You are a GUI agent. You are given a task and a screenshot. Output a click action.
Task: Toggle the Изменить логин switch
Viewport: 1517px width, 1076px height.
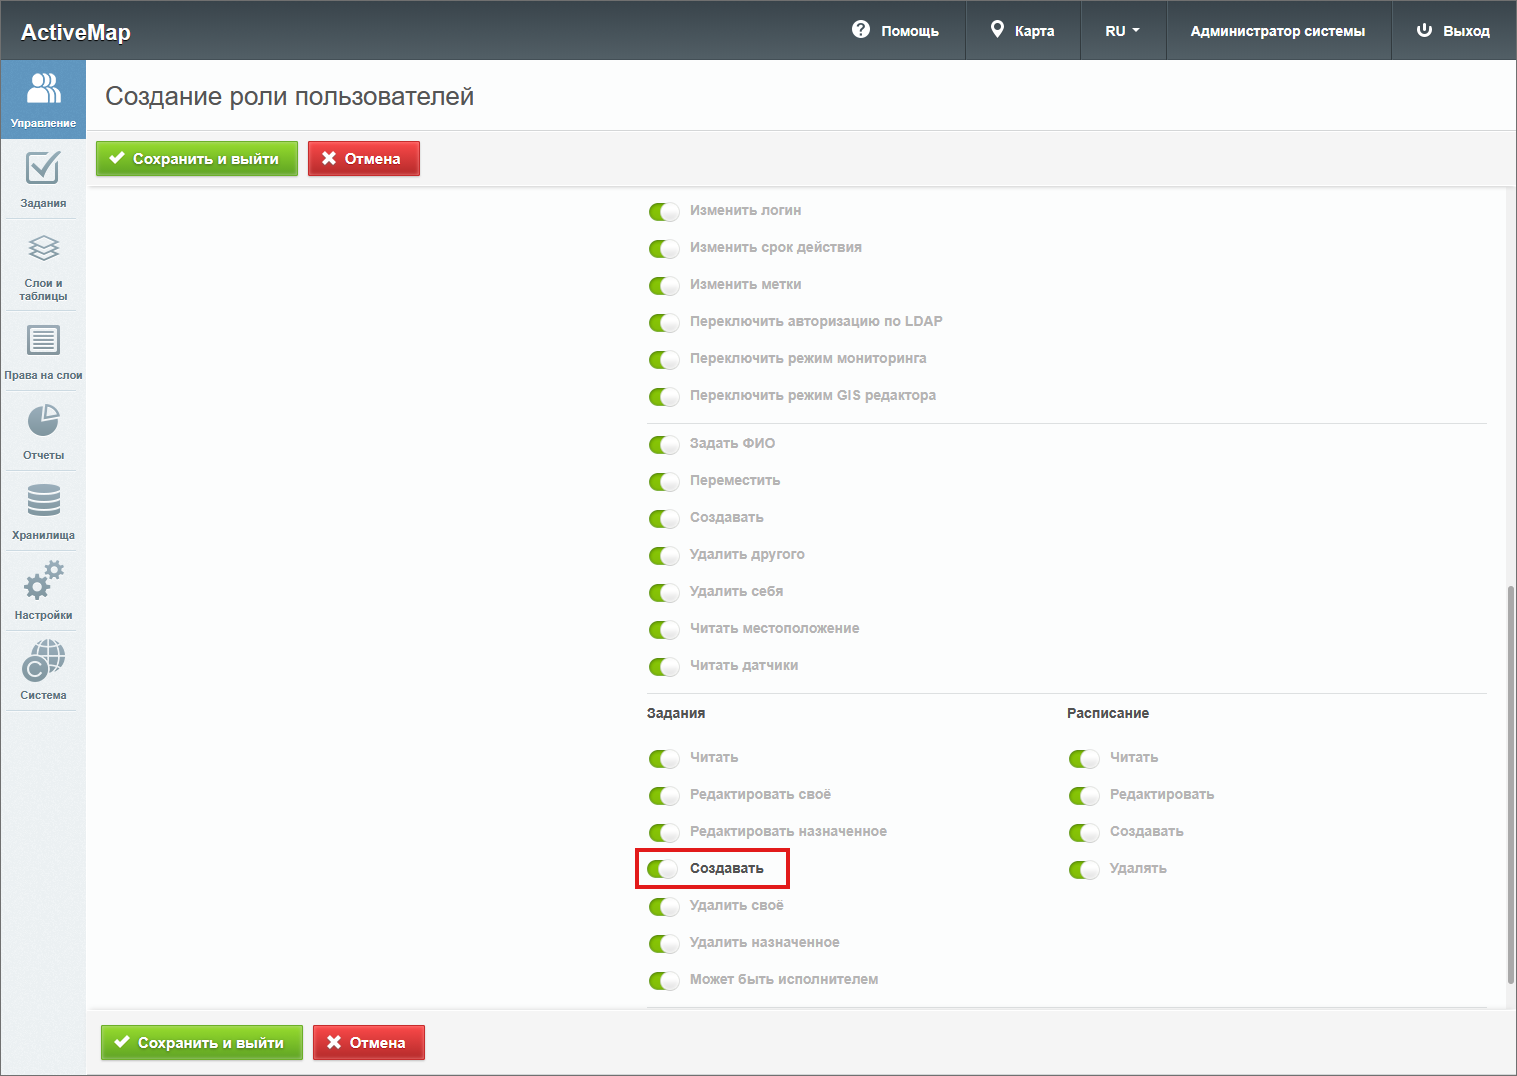click(x=664, y=211)
